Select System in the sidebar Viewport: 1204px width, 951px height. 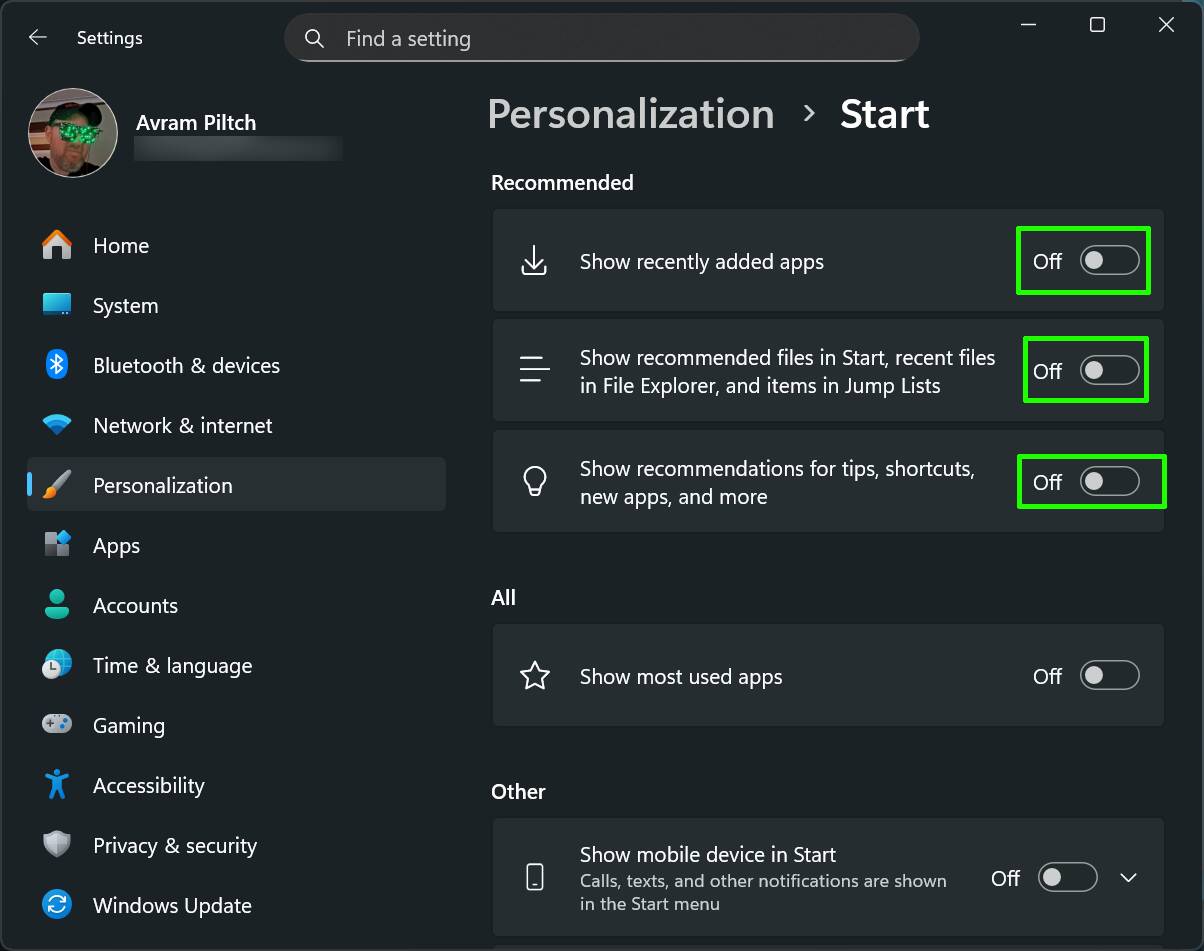125,306
